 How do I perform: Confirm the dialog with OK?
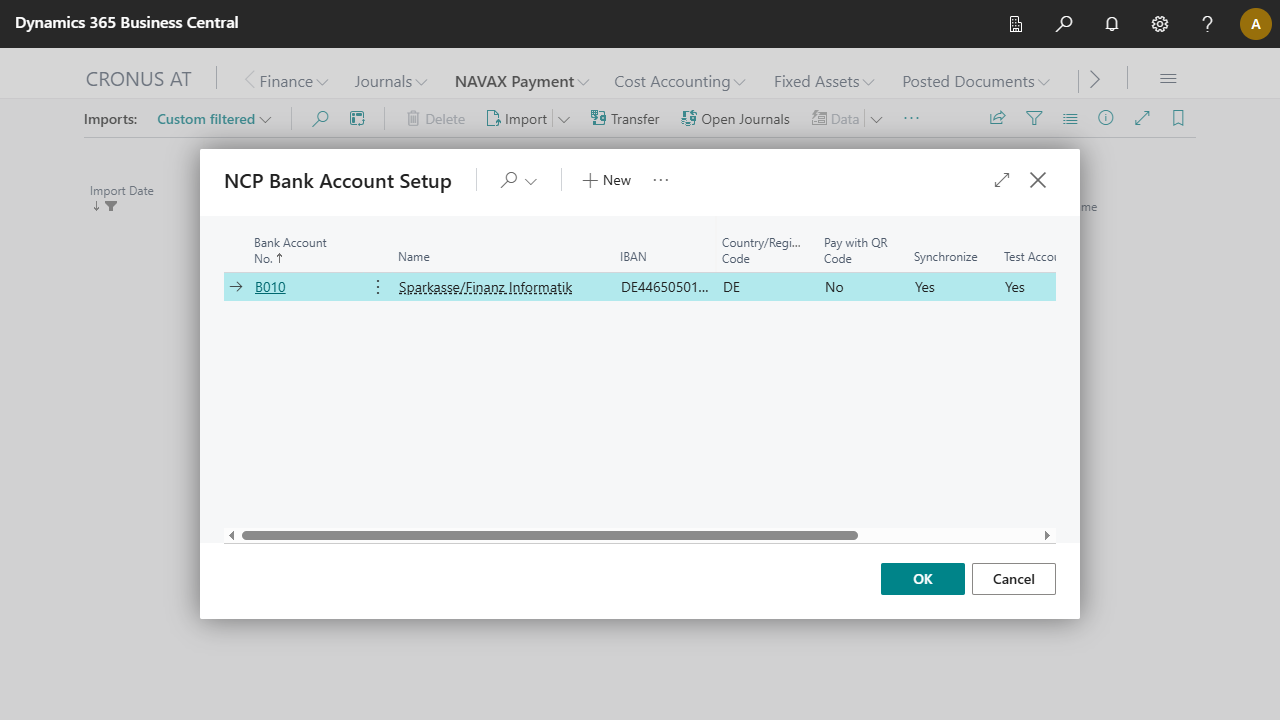click(923, 579)
